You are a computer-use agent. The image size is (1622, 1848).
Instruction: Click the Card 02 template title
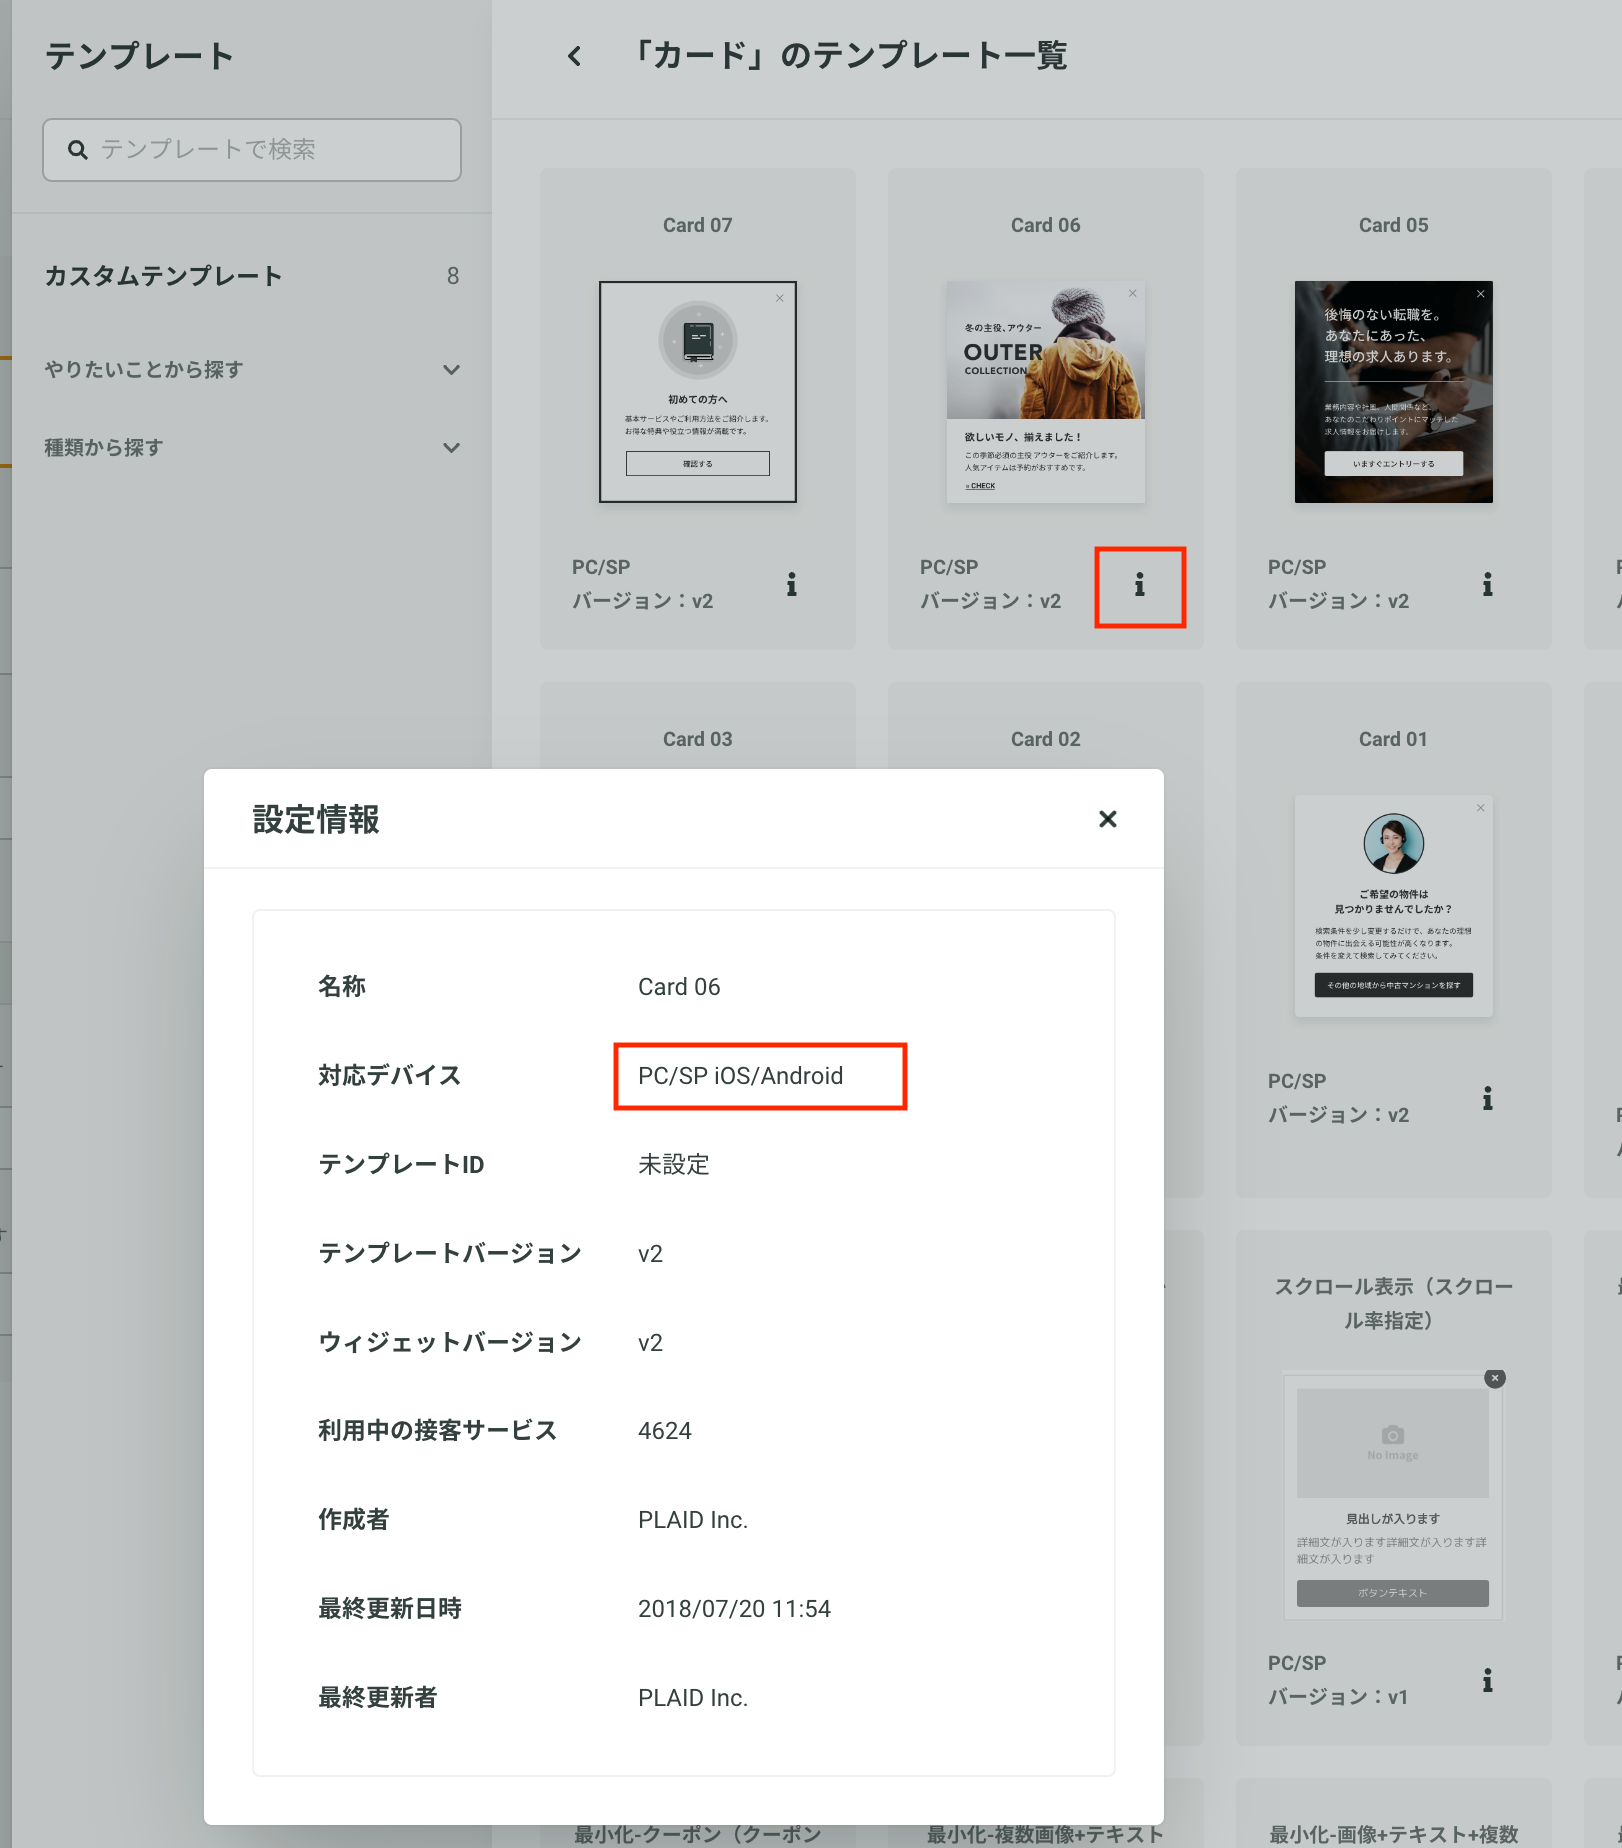pyautogui.click(x=1046, y=739)
